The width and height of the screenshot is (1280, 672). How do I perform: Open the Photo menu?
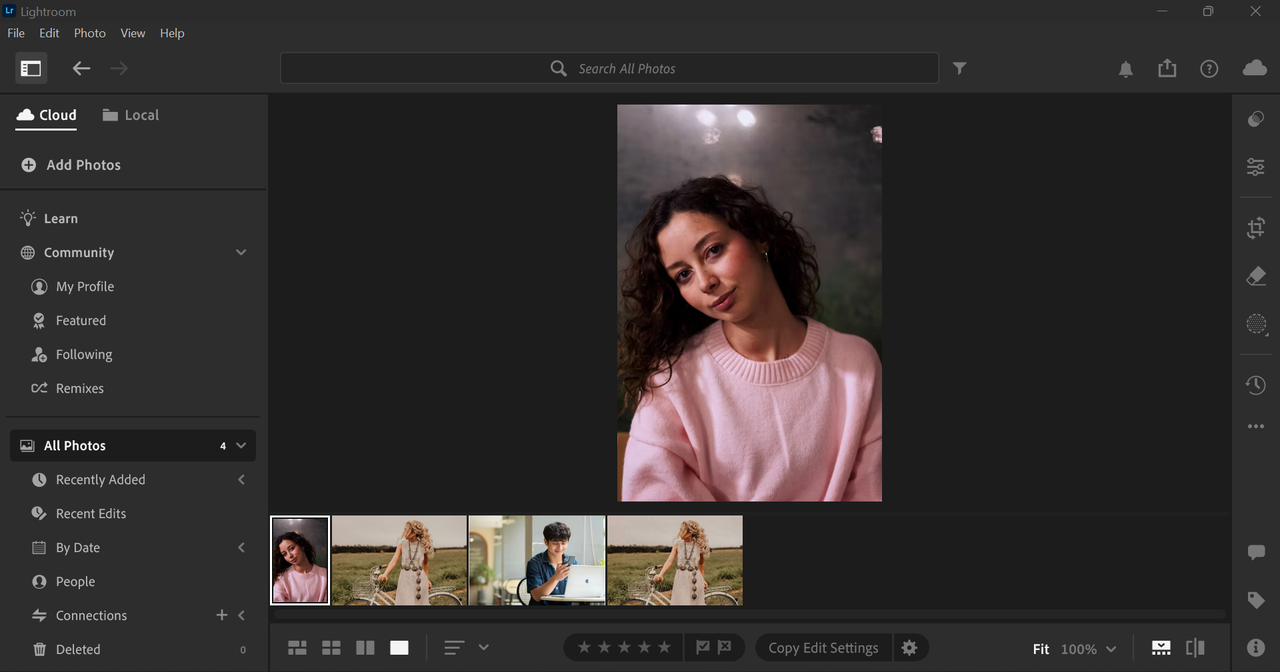click(90, 33)
